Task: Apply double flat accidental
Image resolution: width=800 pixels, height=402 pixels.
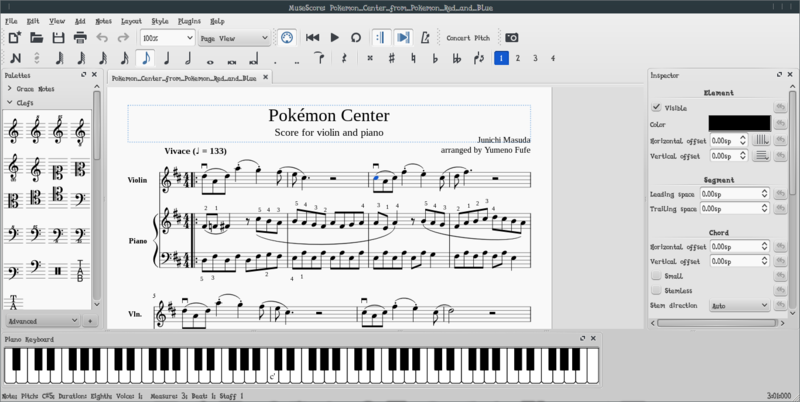Action: tap(457, 58)
